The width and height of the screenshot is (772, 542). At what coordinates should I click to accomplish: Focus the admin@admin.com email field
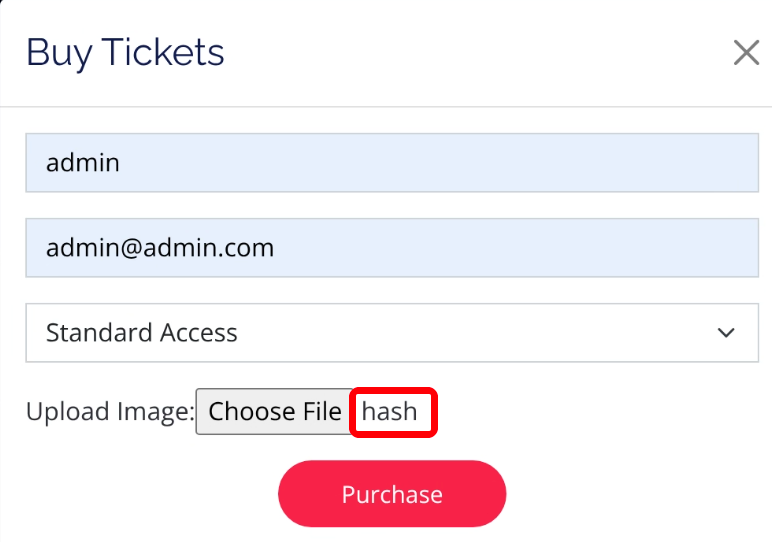(391, 248)
